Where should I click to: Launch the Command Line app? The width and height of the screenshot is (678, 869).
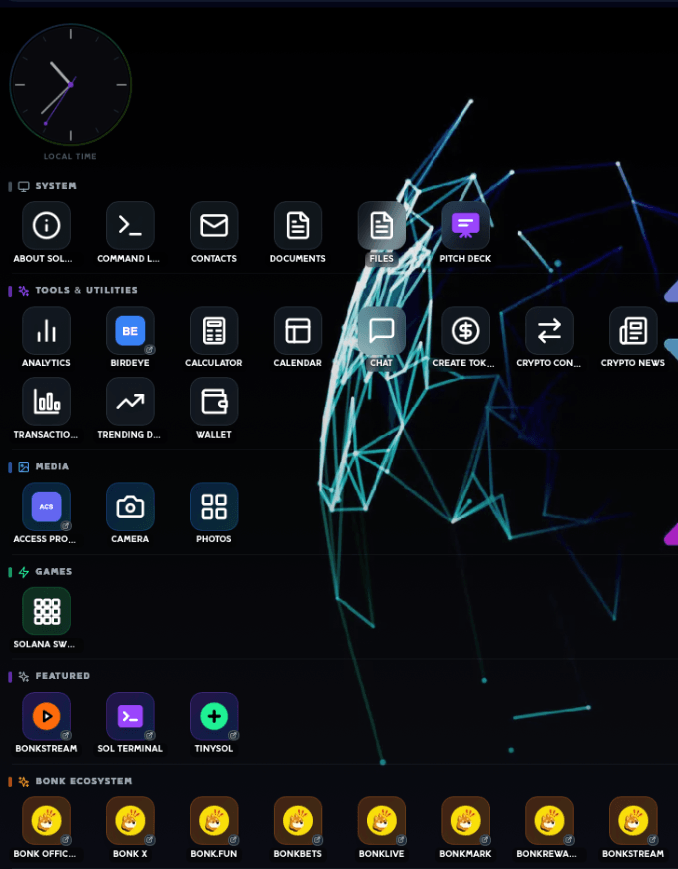tap(130, 226)
